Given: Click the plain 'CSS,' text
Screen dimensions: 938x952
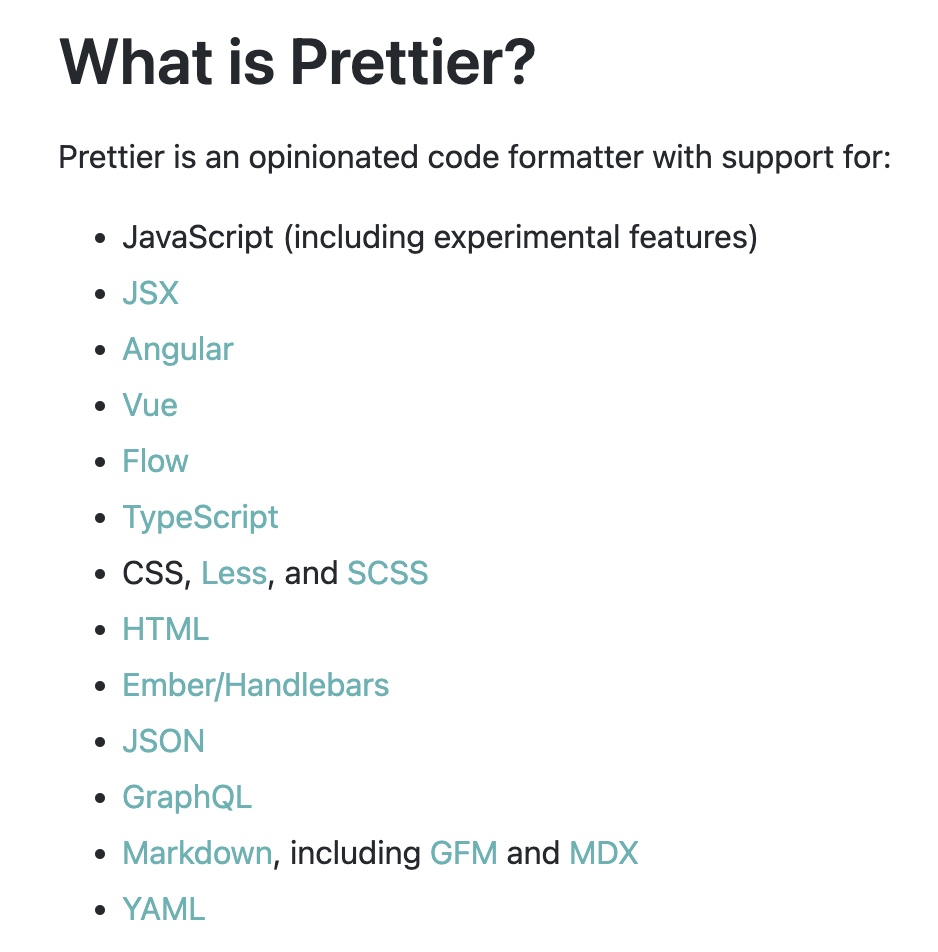Looking at the screenshot, I should [x=157, y=574].
